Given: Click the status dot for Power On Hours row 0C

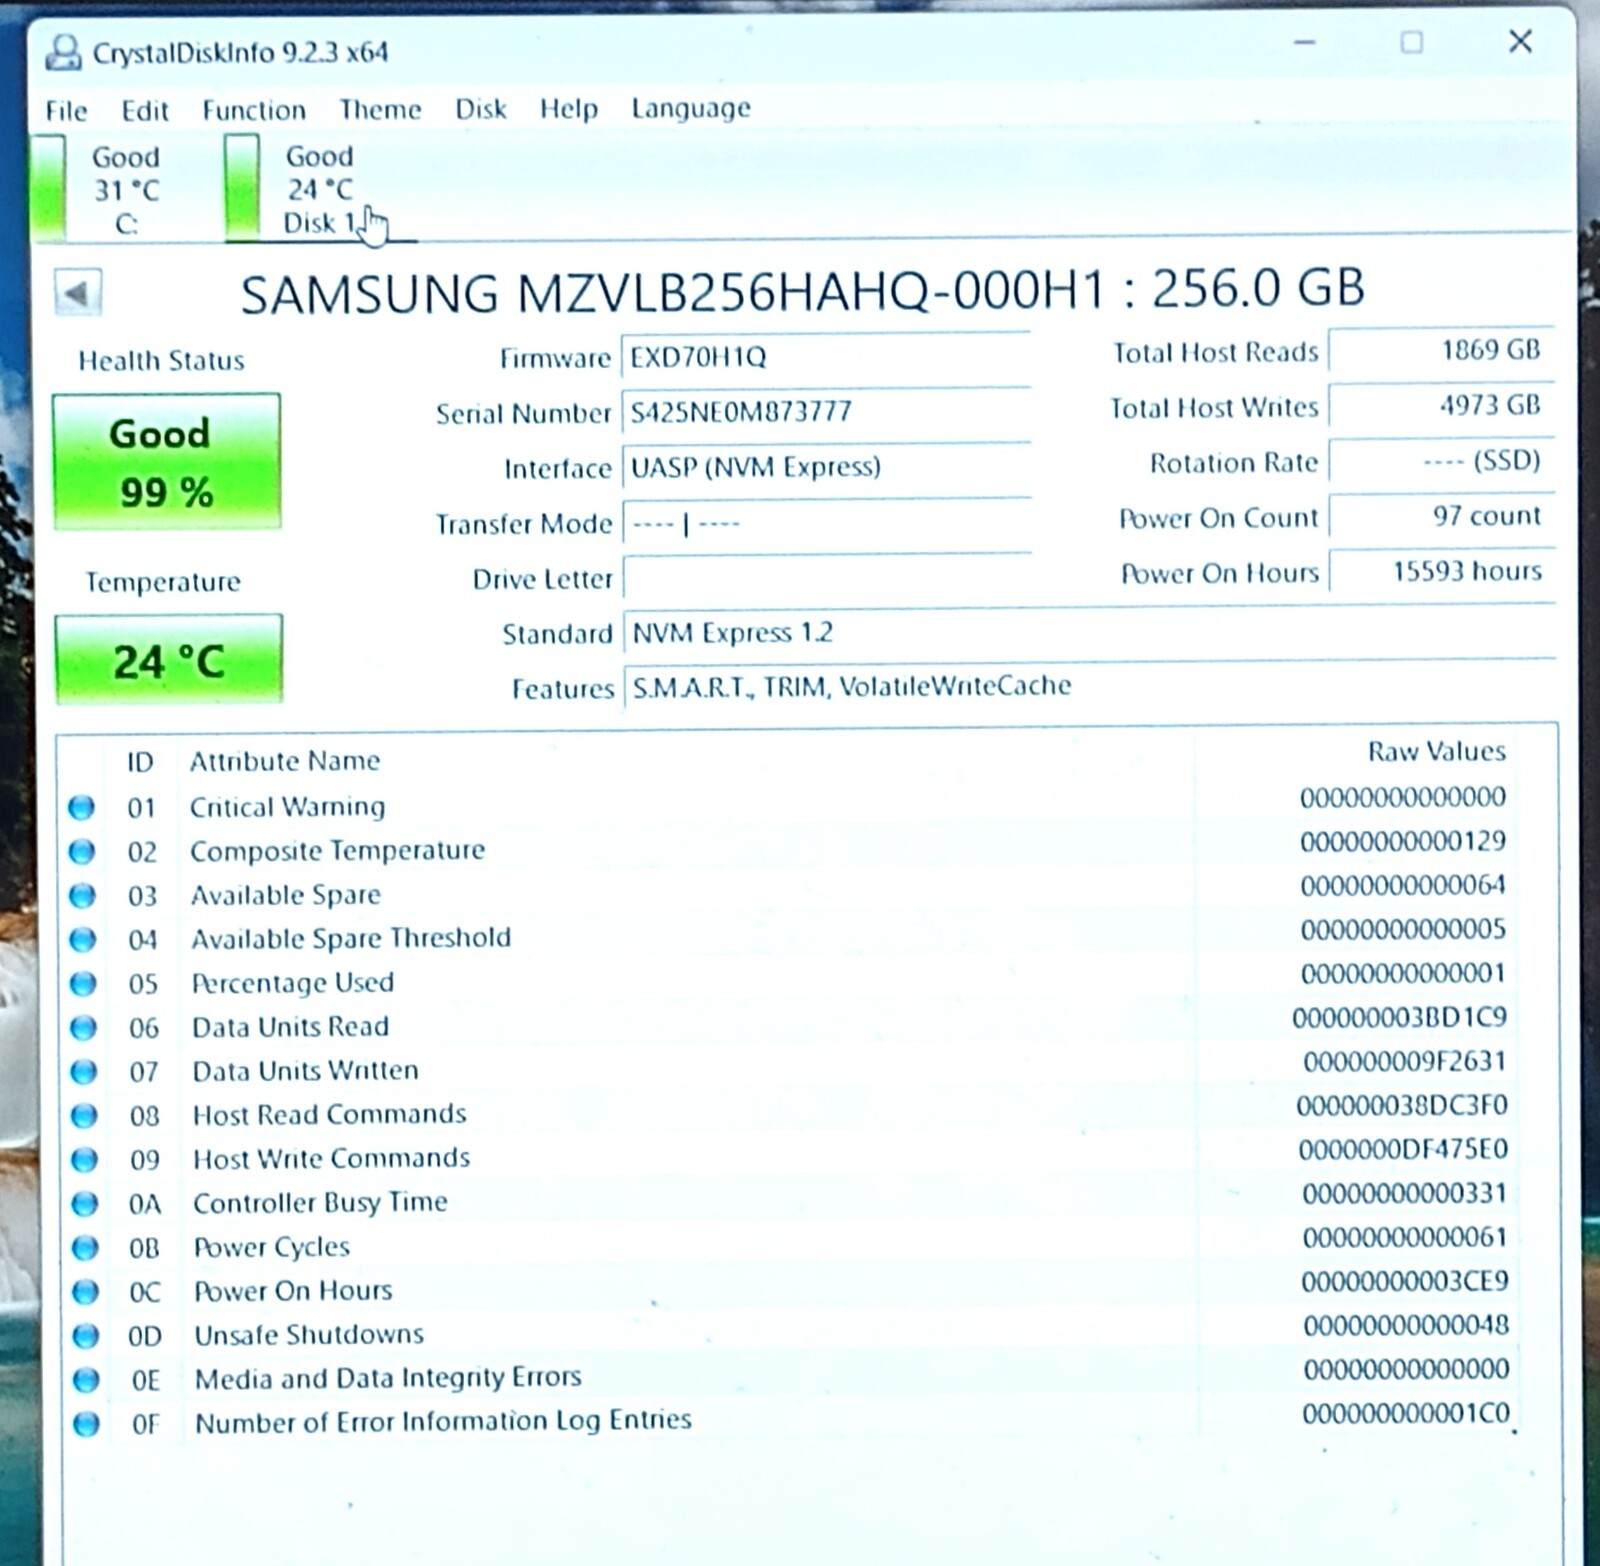Looking at the screenshot, I should (86, 1291).
